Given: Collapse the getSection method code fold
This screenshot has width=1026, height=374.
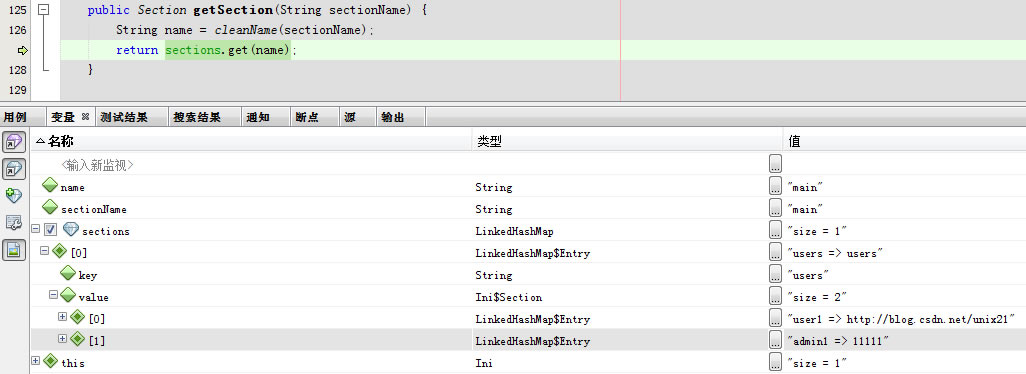Looking at the screenshot, I should (x=44, y=10).
